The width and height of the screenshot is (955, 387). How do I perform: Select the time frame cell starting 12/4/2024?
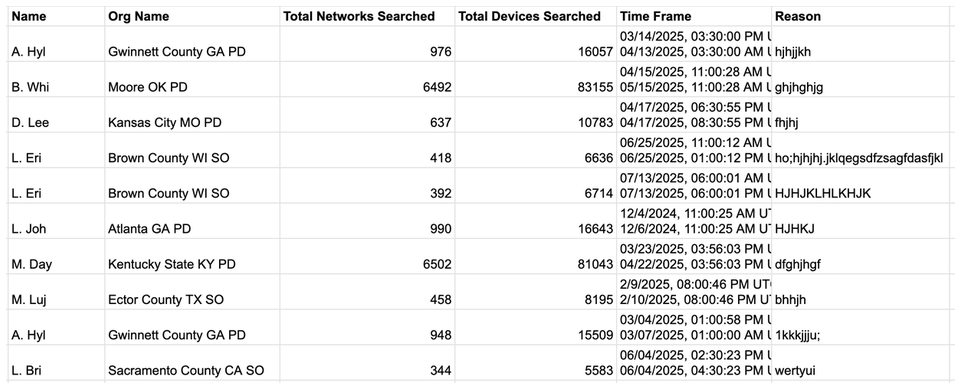tap(694, 221)
